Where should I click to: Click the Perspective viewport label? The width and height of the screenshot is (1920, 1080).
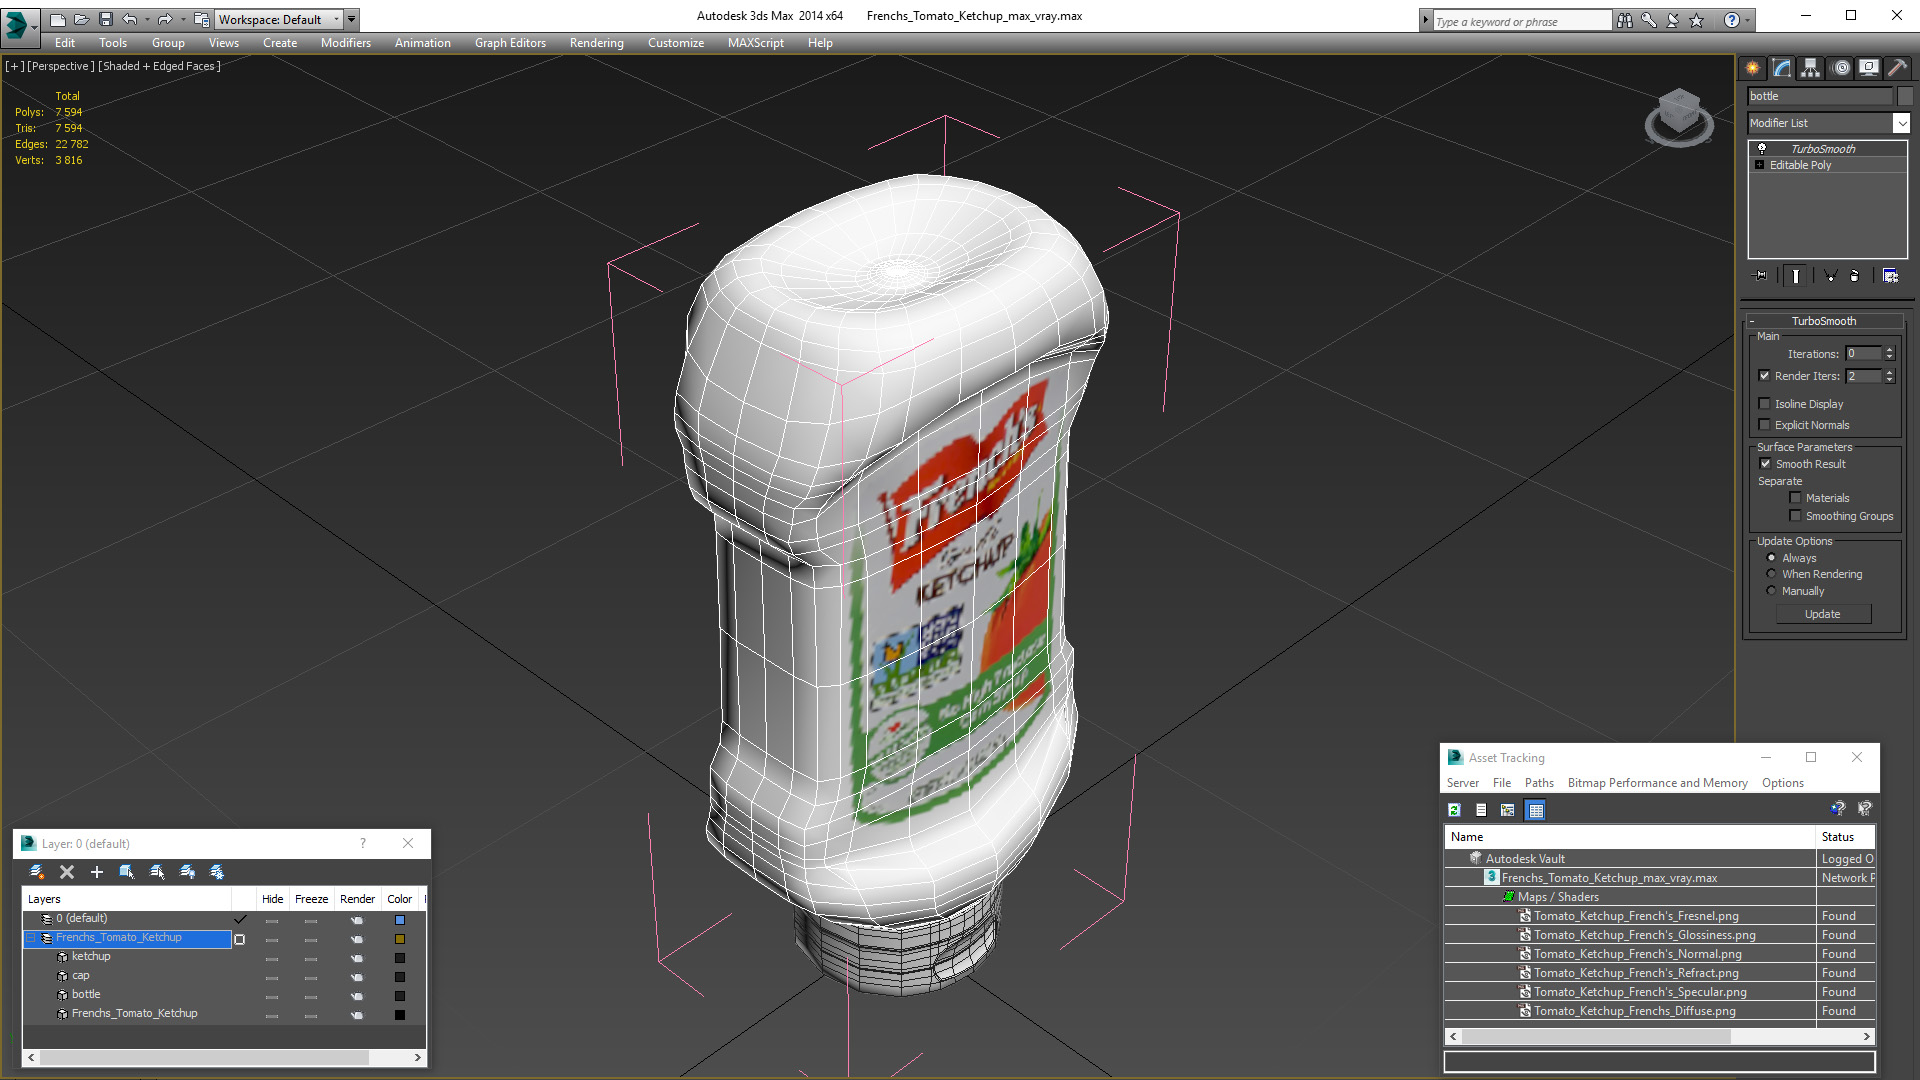pos(61,66)
